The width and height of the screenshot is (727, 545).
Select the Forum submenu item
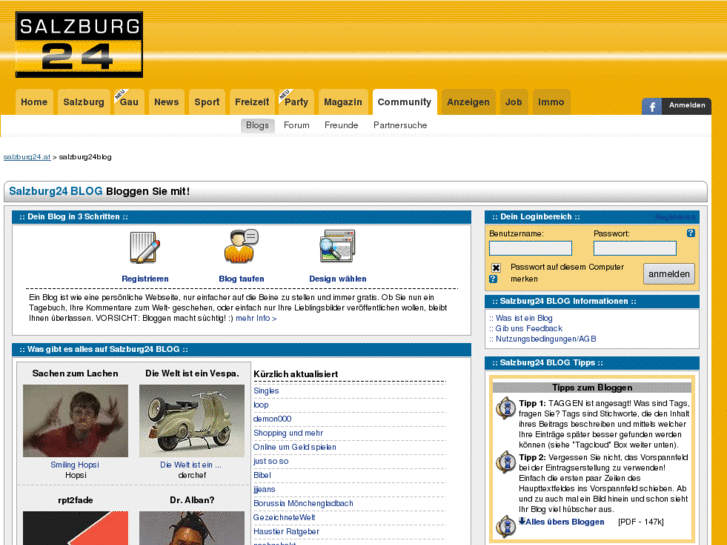click(296, 125)
